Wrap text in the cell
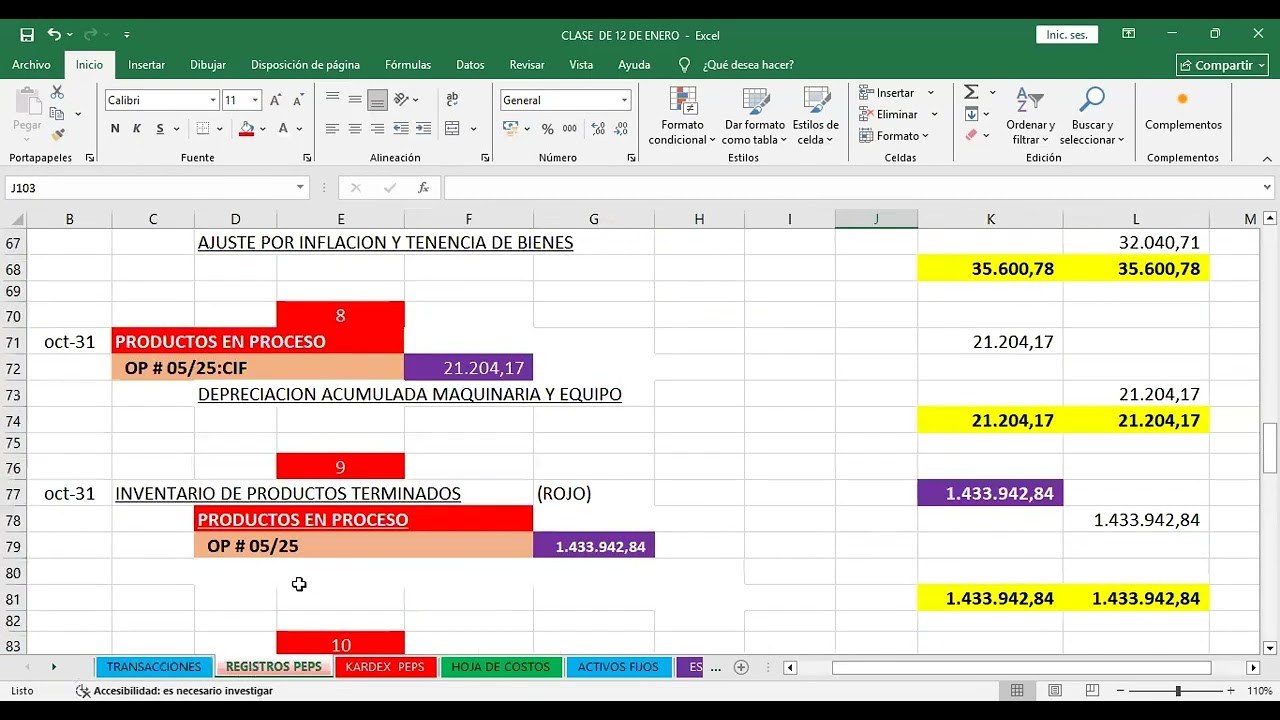The width and height of the screenshot is (1280, 720). (452, 99)
